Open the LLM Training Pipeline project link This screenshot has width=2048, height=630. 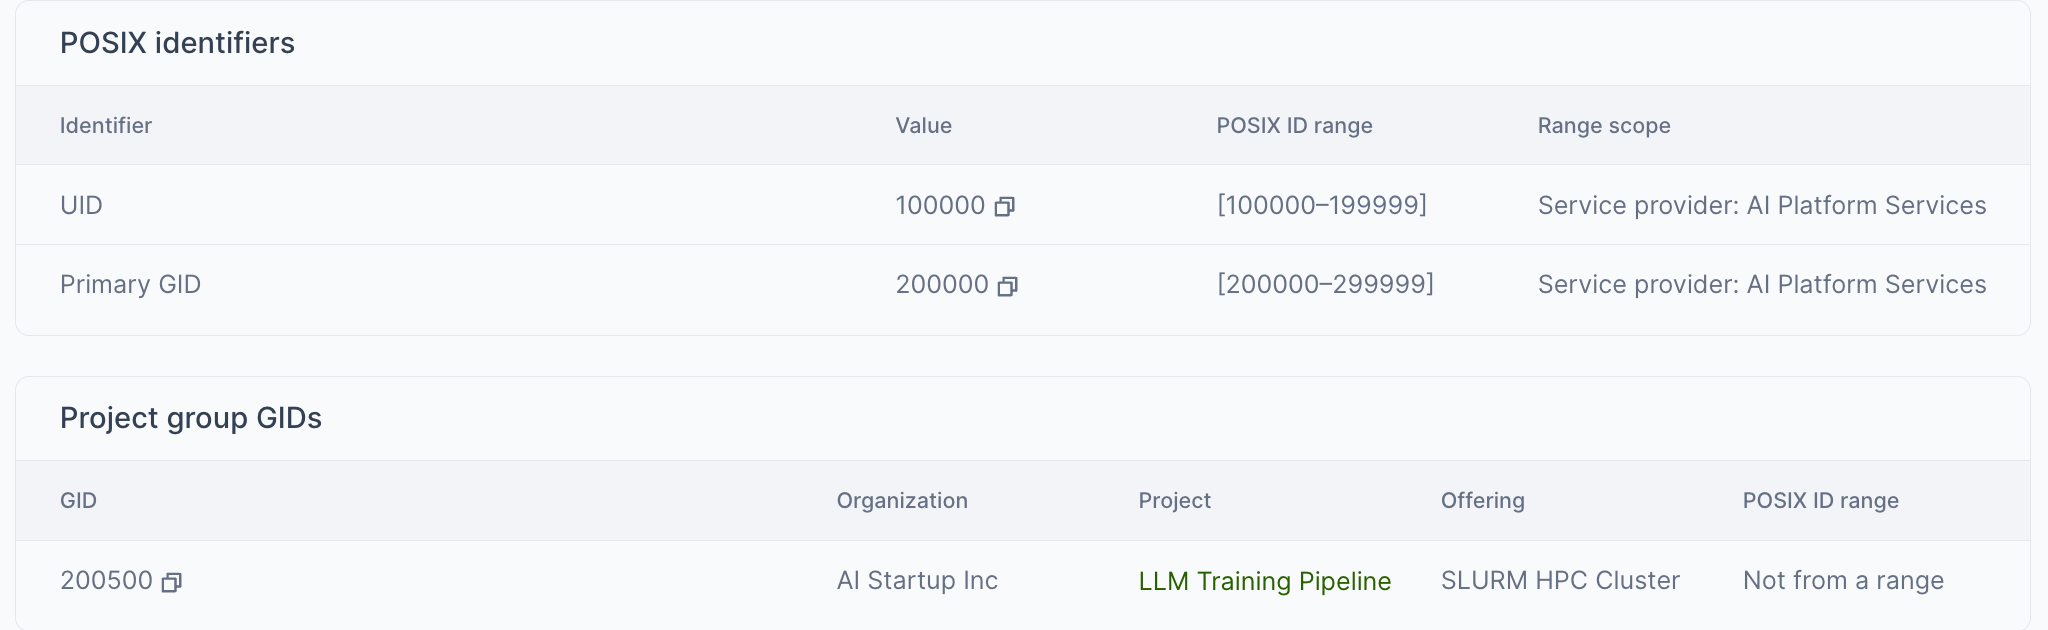tap(1264, 581)
